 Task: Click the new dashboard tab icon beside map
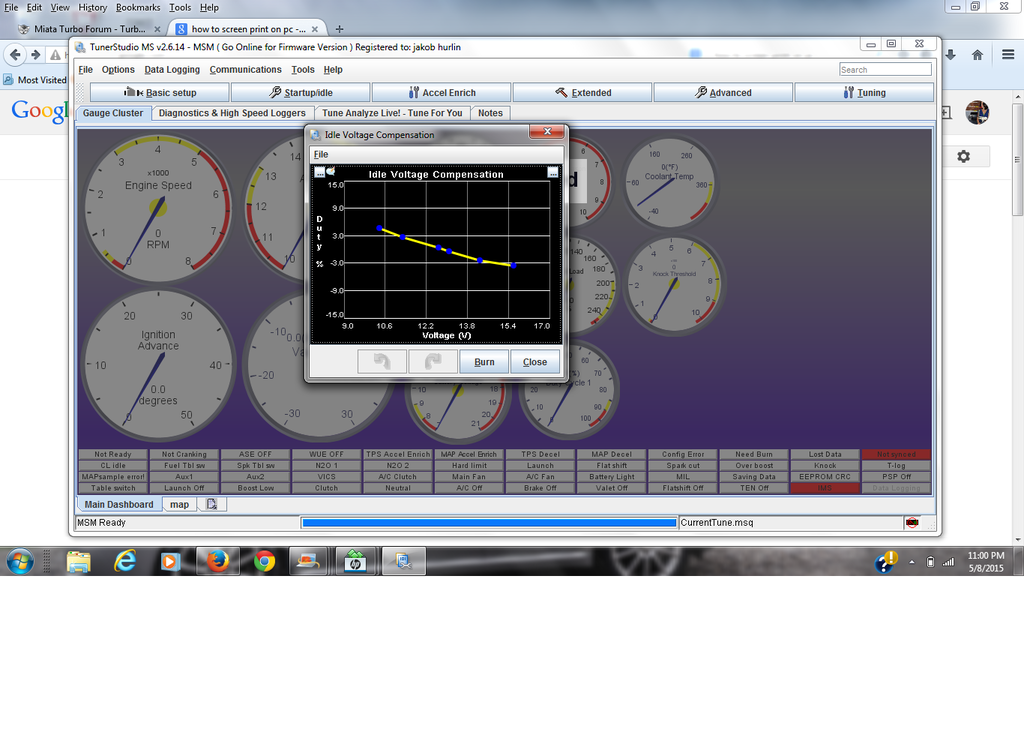[x=212, y=505]
